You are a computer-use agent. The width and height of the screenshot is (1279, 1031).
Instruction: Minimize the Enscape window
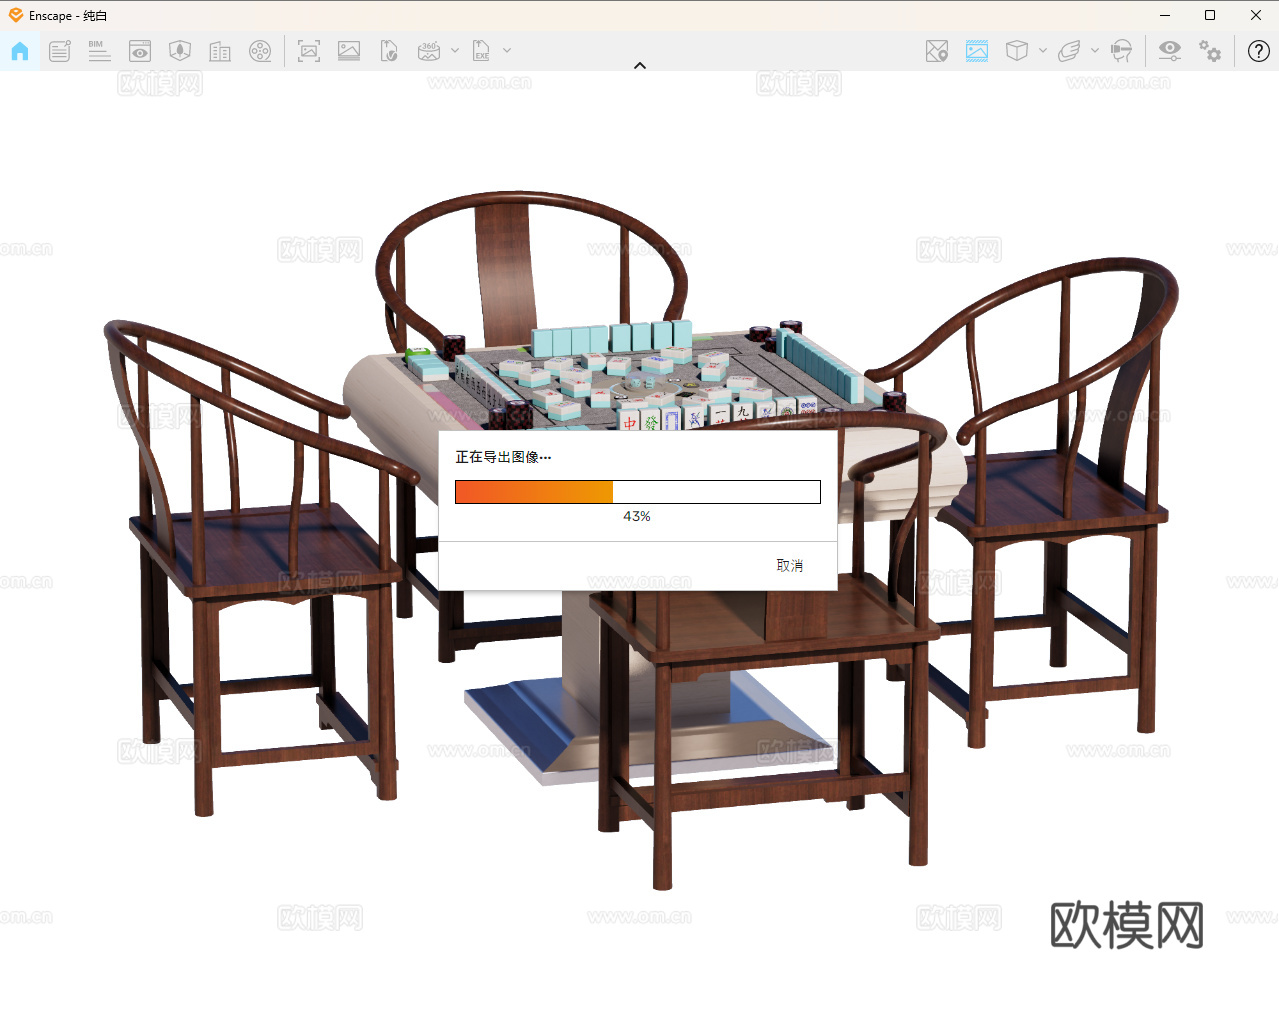coord(1165,15)
